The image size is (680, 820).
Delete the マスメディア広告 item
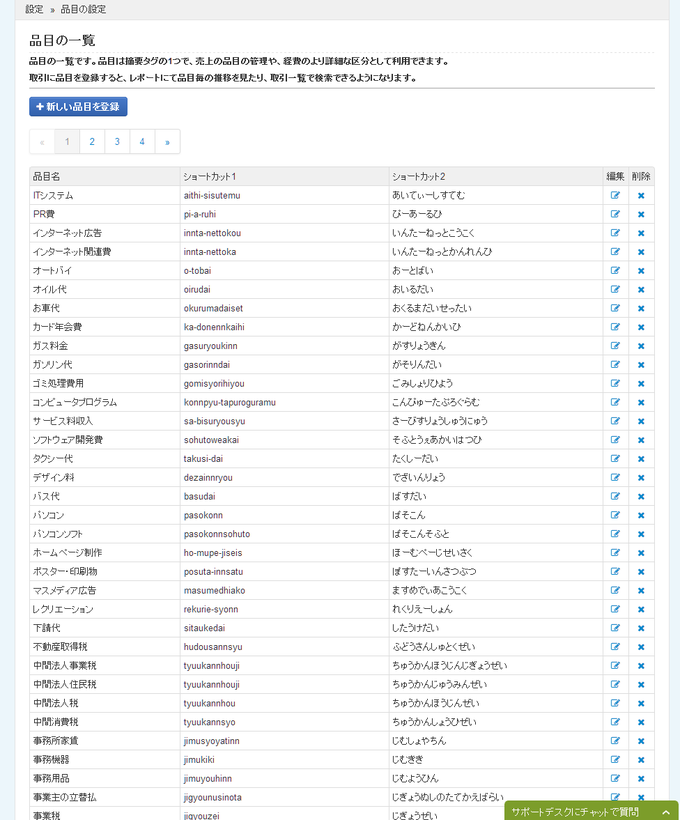(641, 591)
